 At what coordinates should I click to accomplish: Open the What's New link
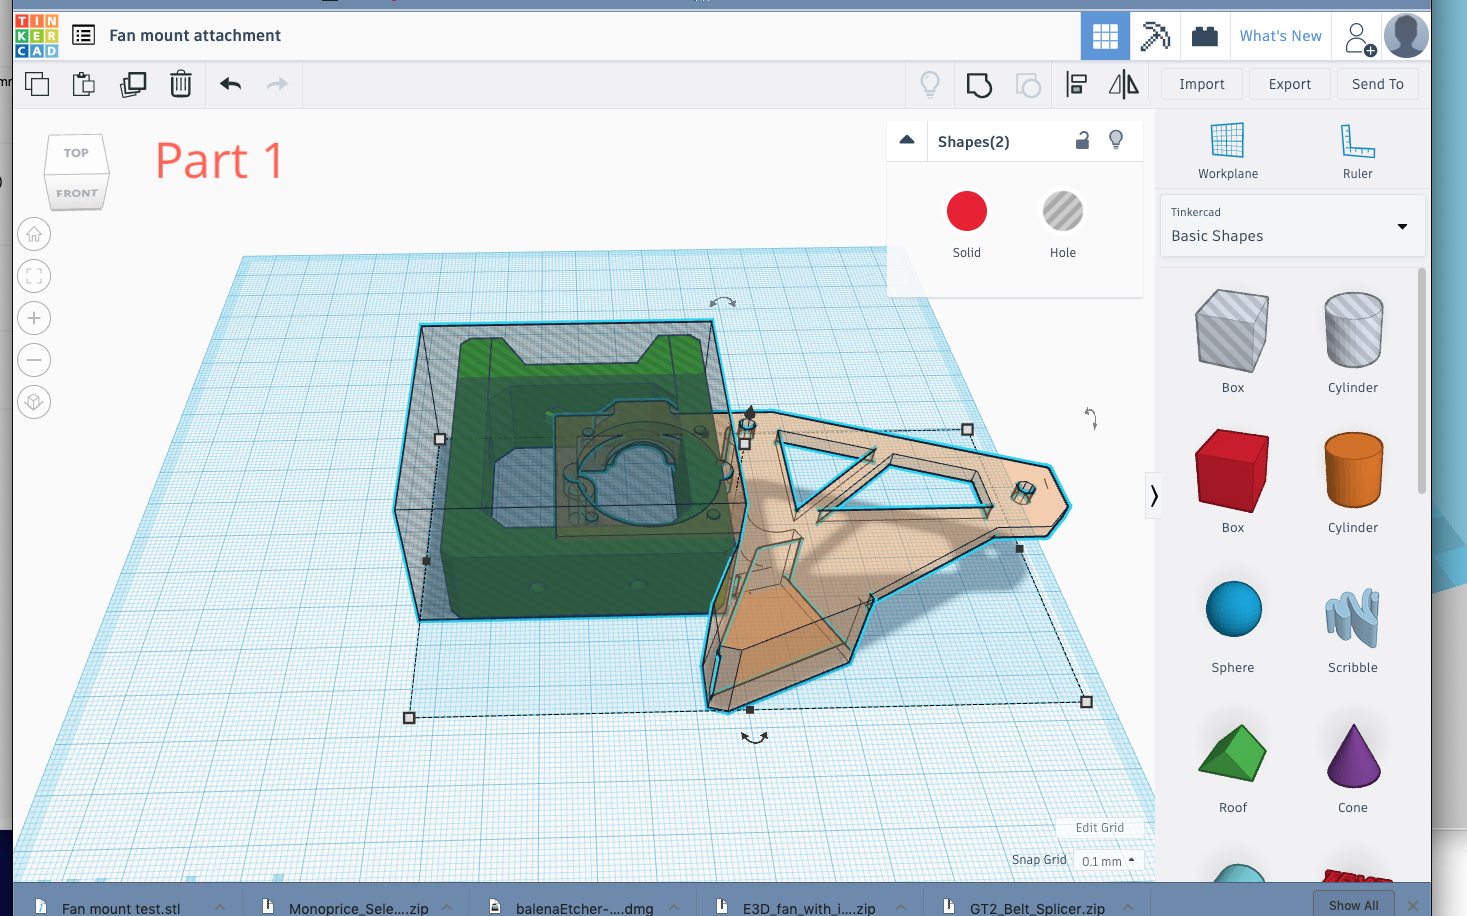[1281, 36]
